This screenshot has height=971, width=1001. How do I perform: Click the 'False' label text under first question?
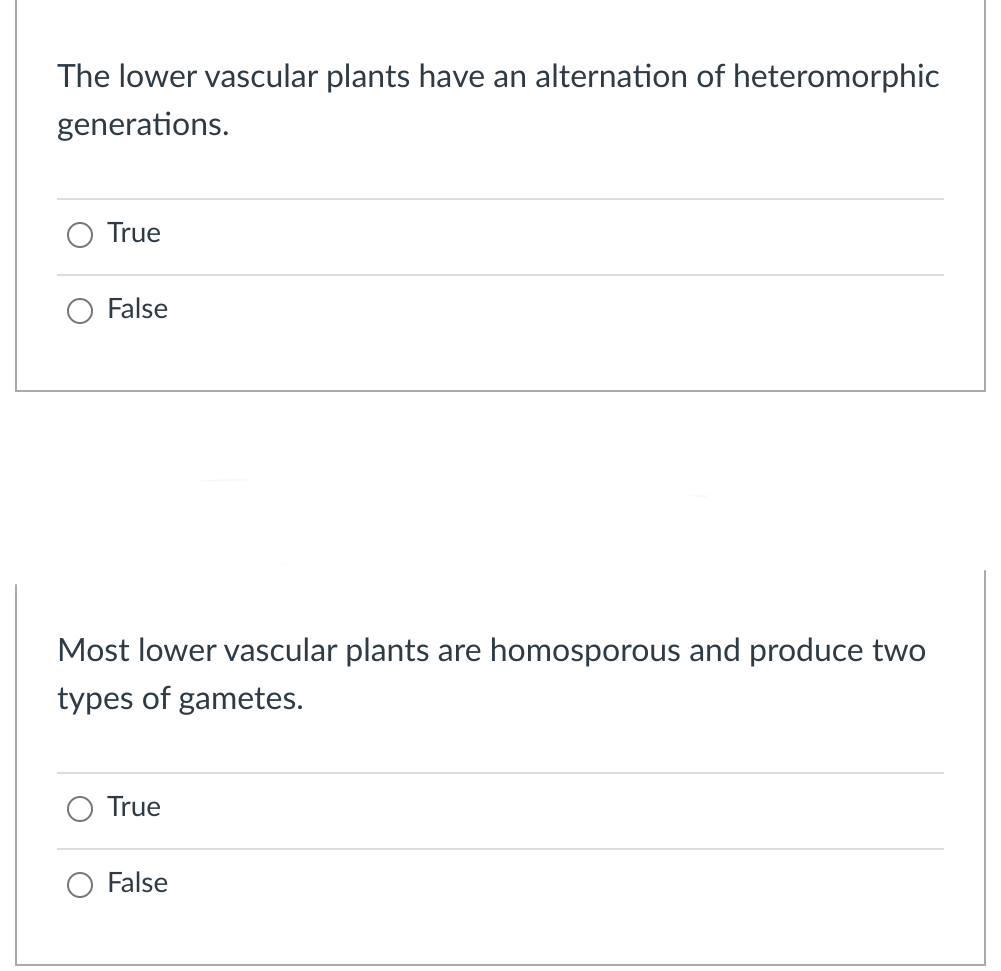tap(138, 309)
